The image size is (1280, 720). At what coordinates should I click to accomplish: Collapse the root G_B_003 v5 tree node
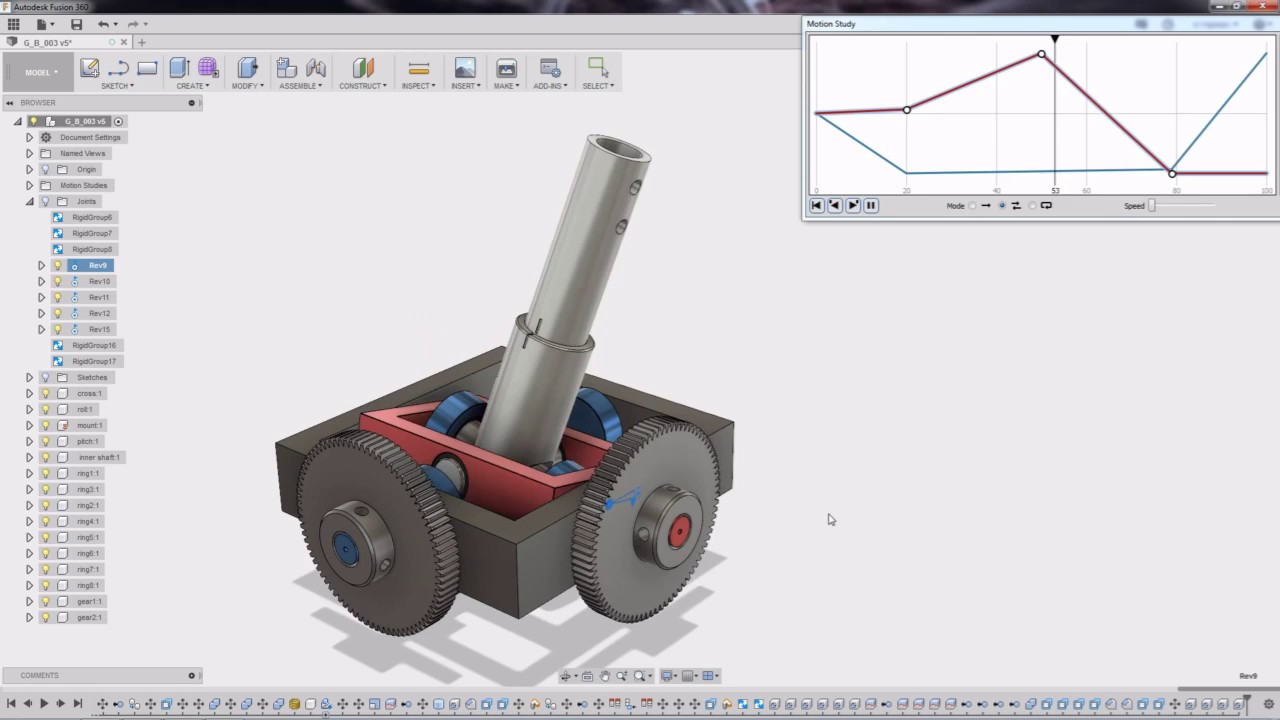(17, 121)
